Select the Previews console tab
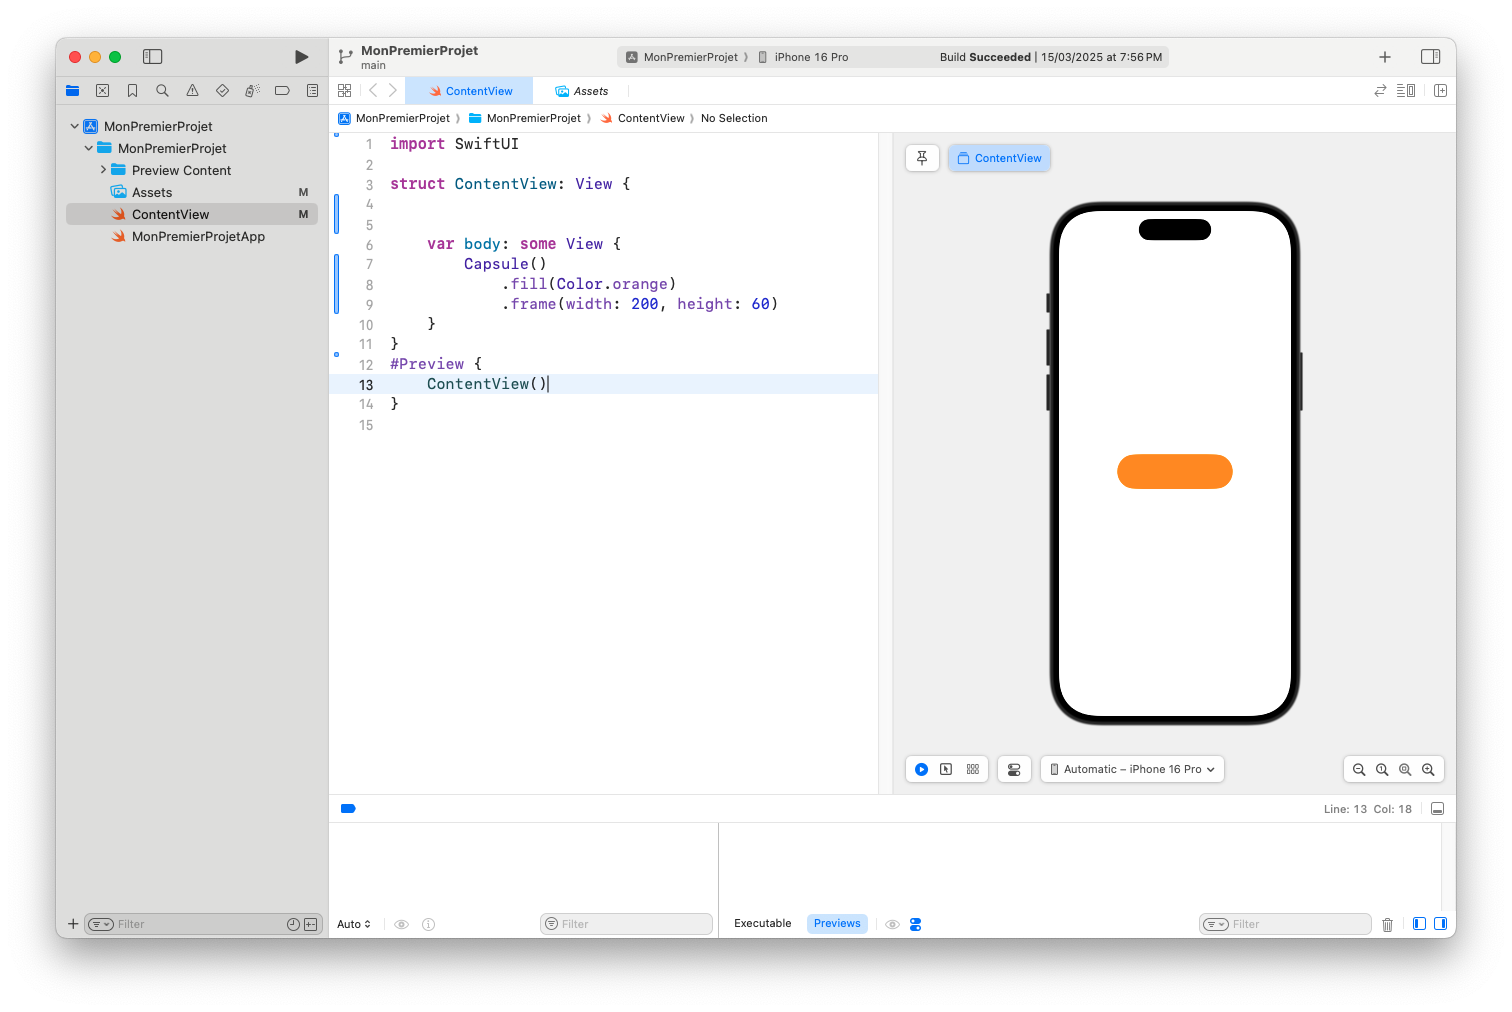Viewport: 1512px width, 1012px height. [837, 924]
